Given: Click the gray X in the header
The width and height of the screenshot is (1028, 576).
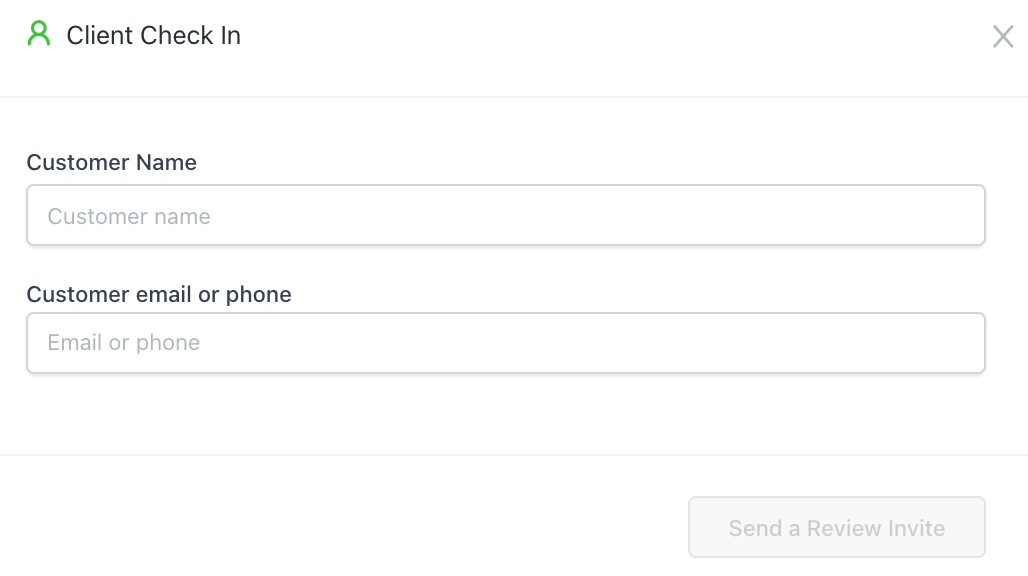Looking at the screenshot, I should [1002, 37].
